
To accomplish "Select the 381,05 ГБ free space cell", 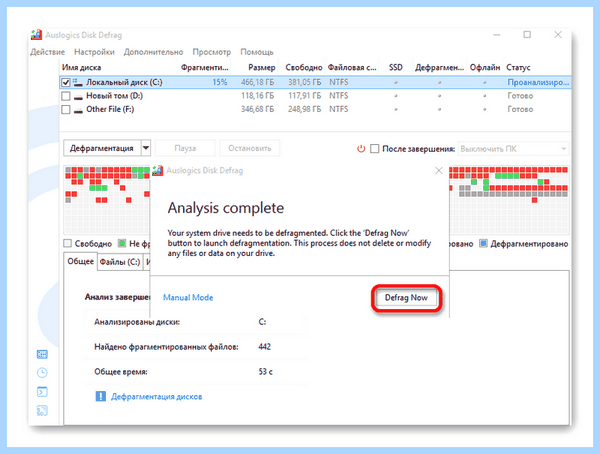I will (305, 82).
